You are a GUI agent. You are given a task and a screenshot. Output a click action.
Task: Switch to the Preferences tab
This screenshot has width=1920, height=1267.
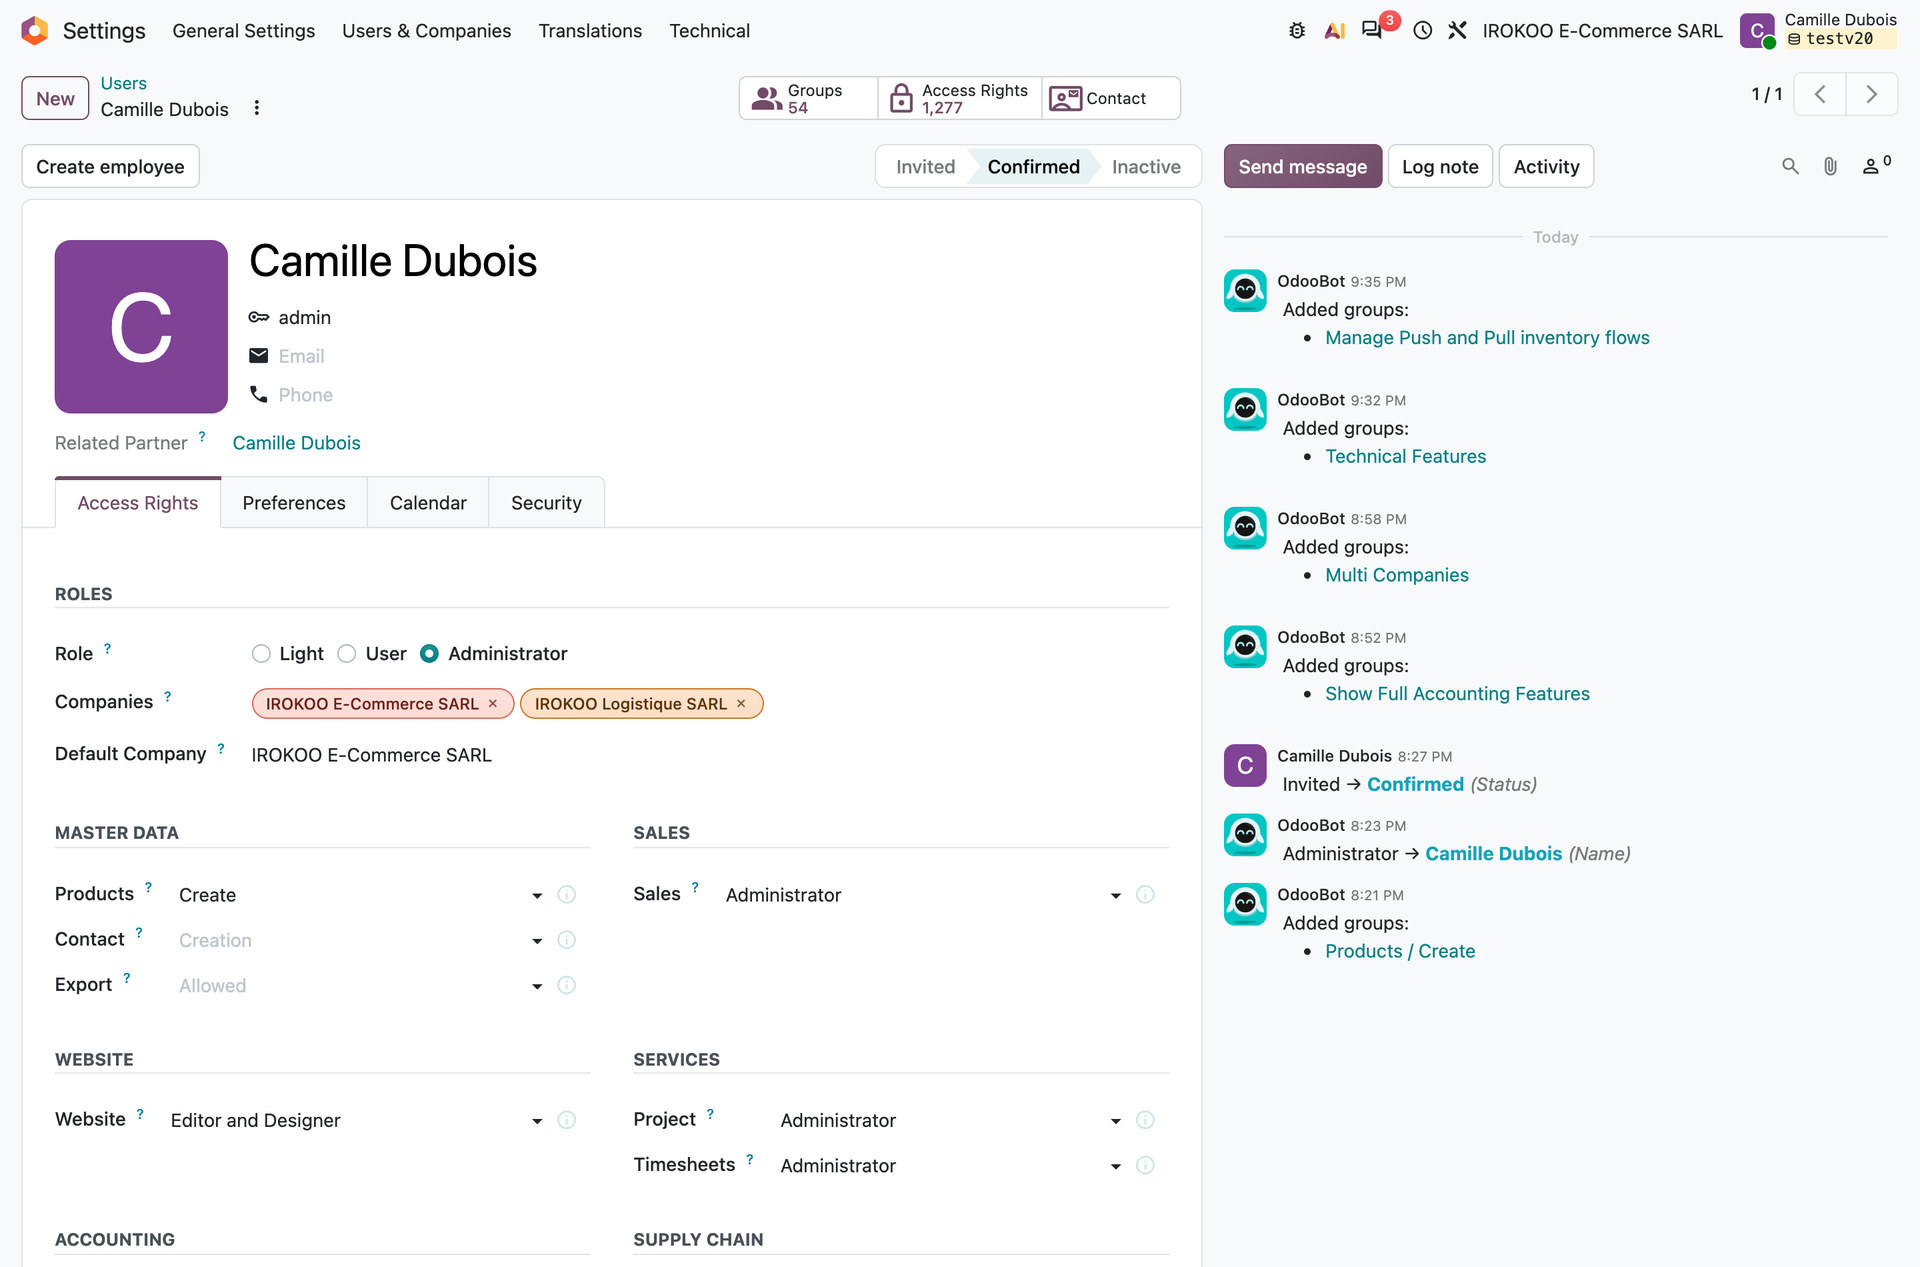click(294, 502)
